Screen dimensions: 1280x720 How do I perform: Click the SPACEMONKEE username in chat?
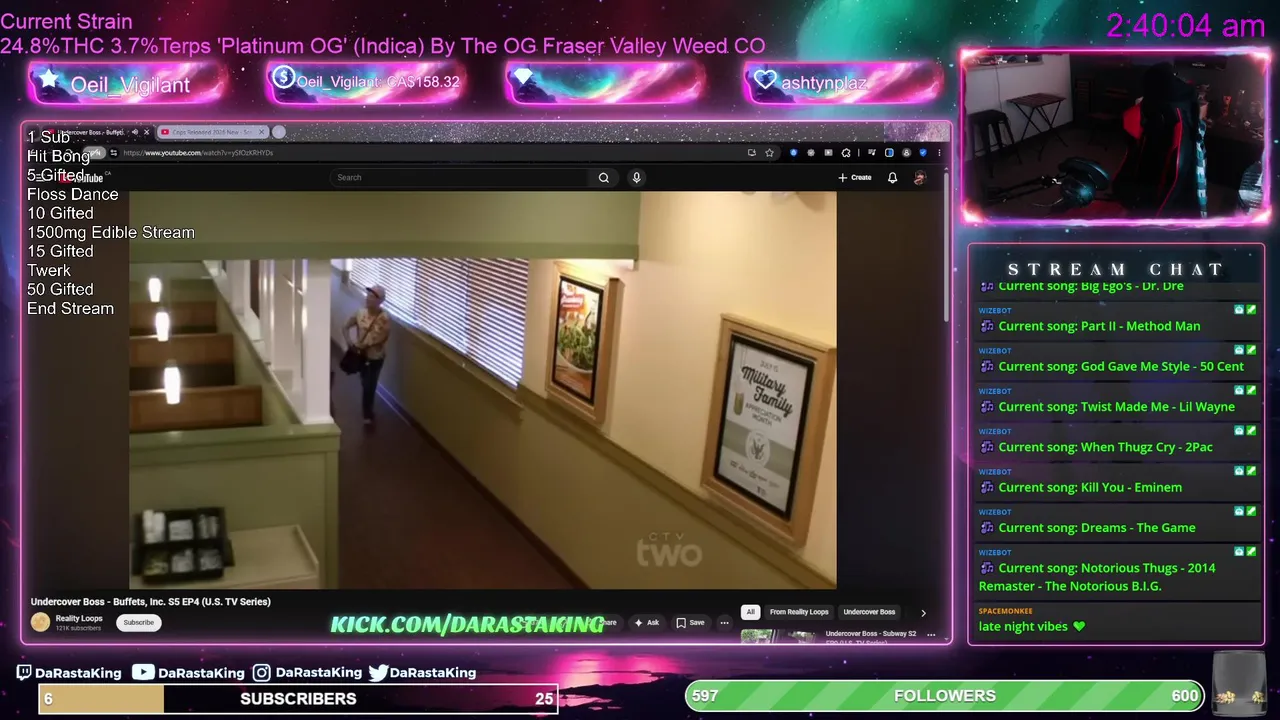(1005, 611)
